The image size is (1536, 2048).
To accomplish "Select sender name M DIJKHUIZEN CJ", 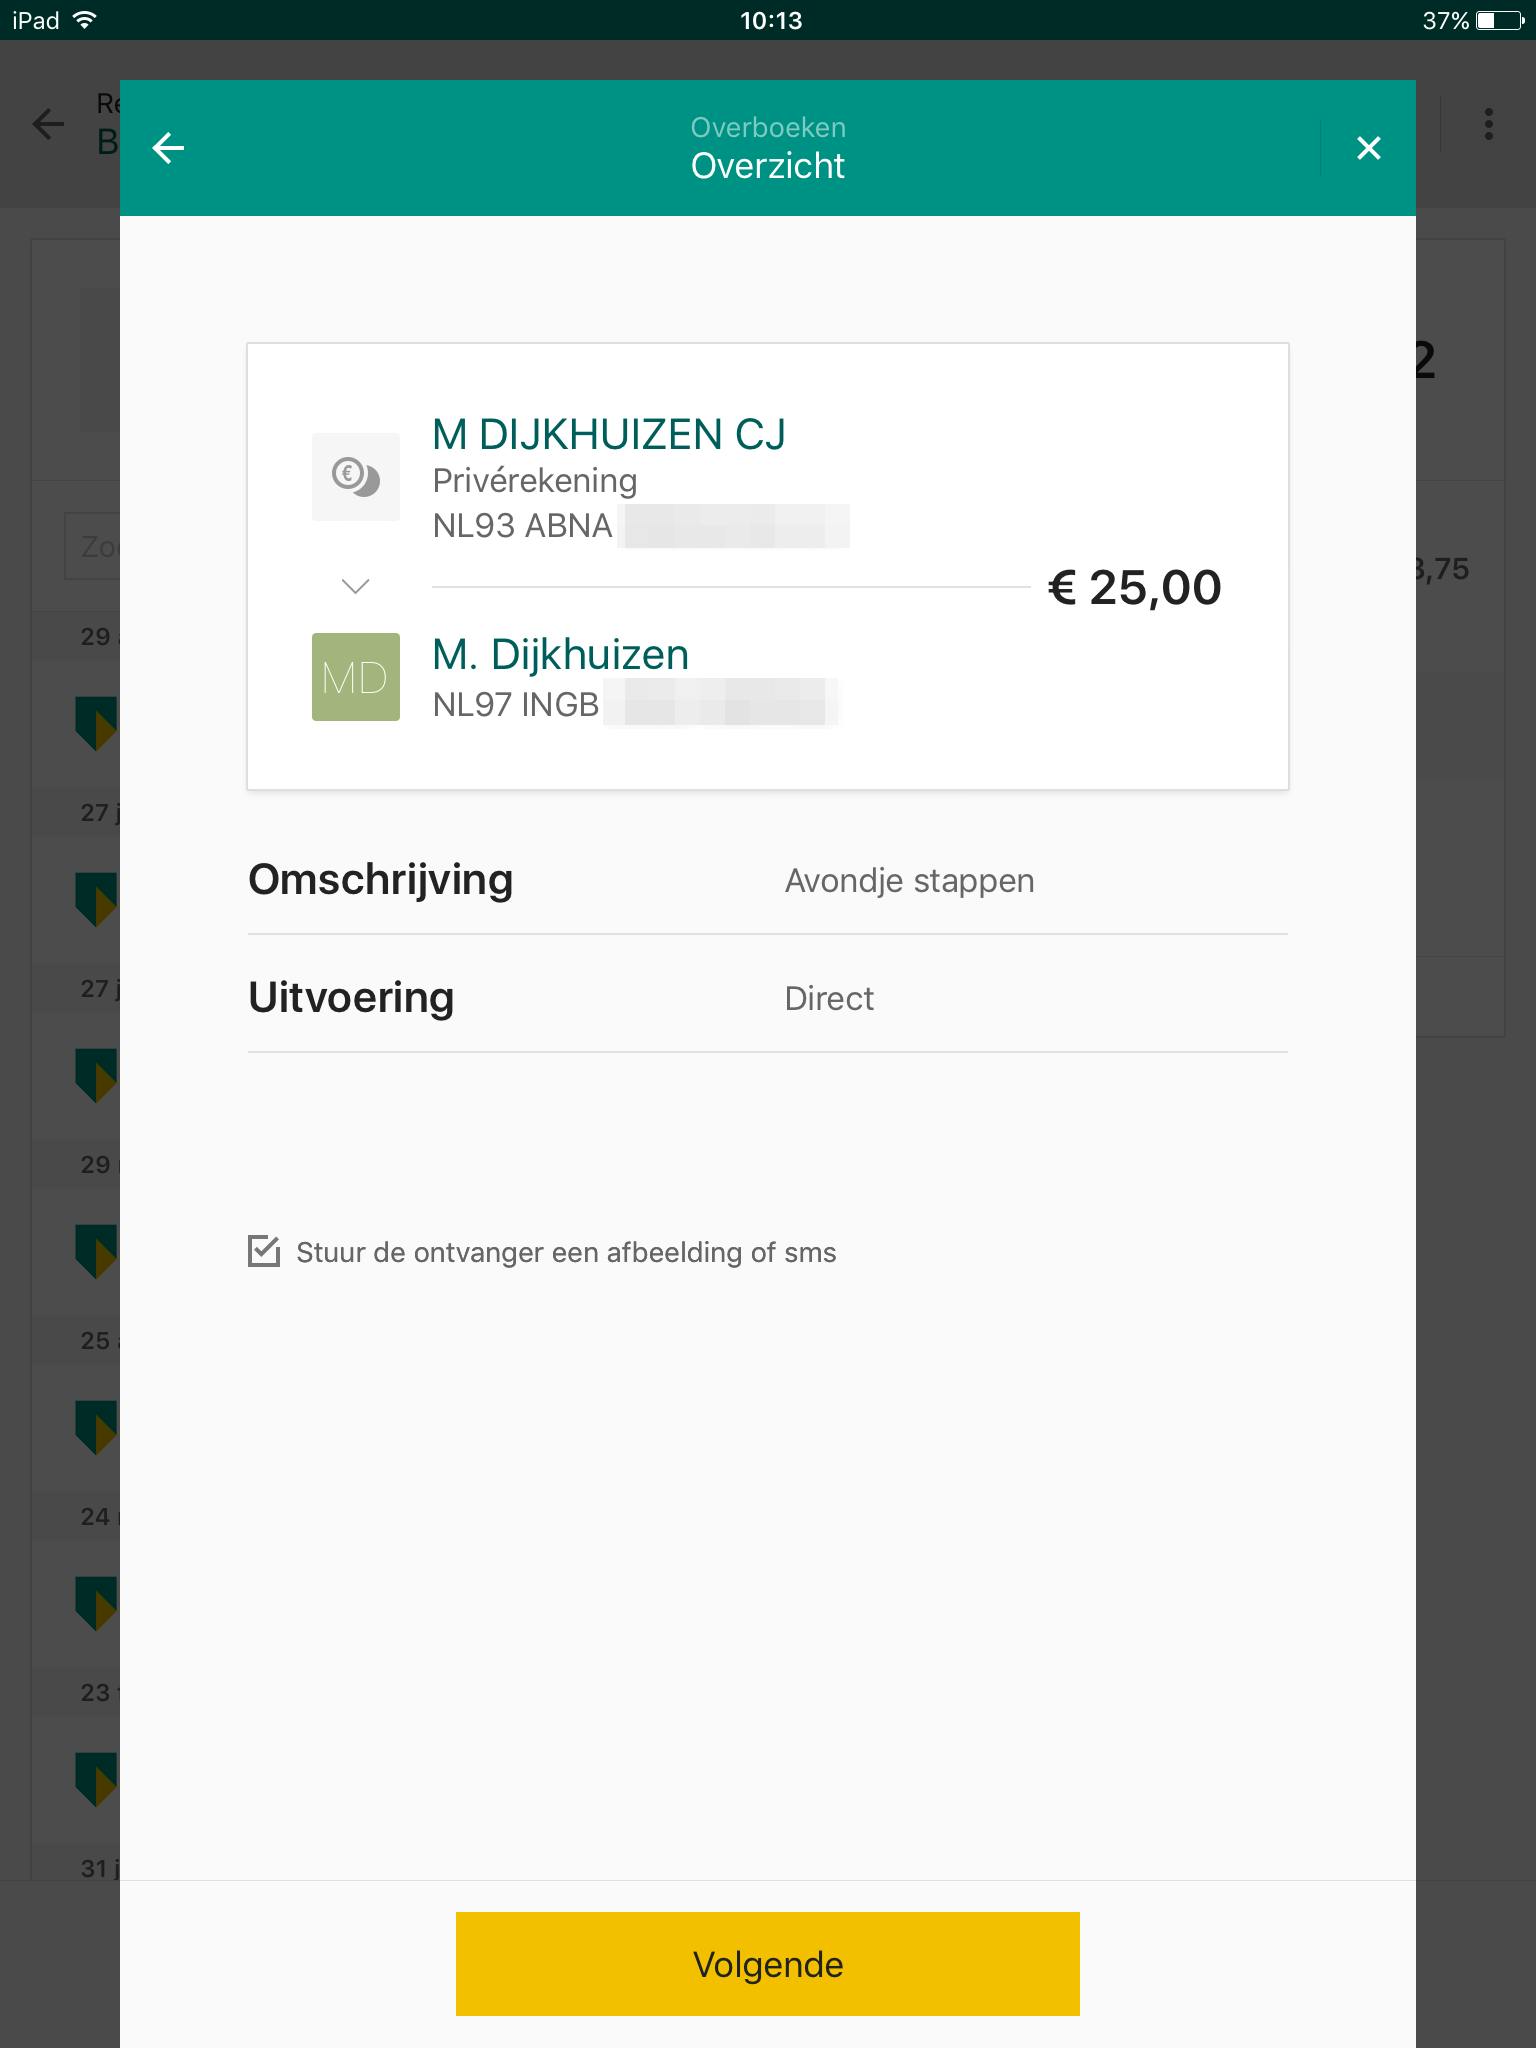I will click(x=608, y=435).
